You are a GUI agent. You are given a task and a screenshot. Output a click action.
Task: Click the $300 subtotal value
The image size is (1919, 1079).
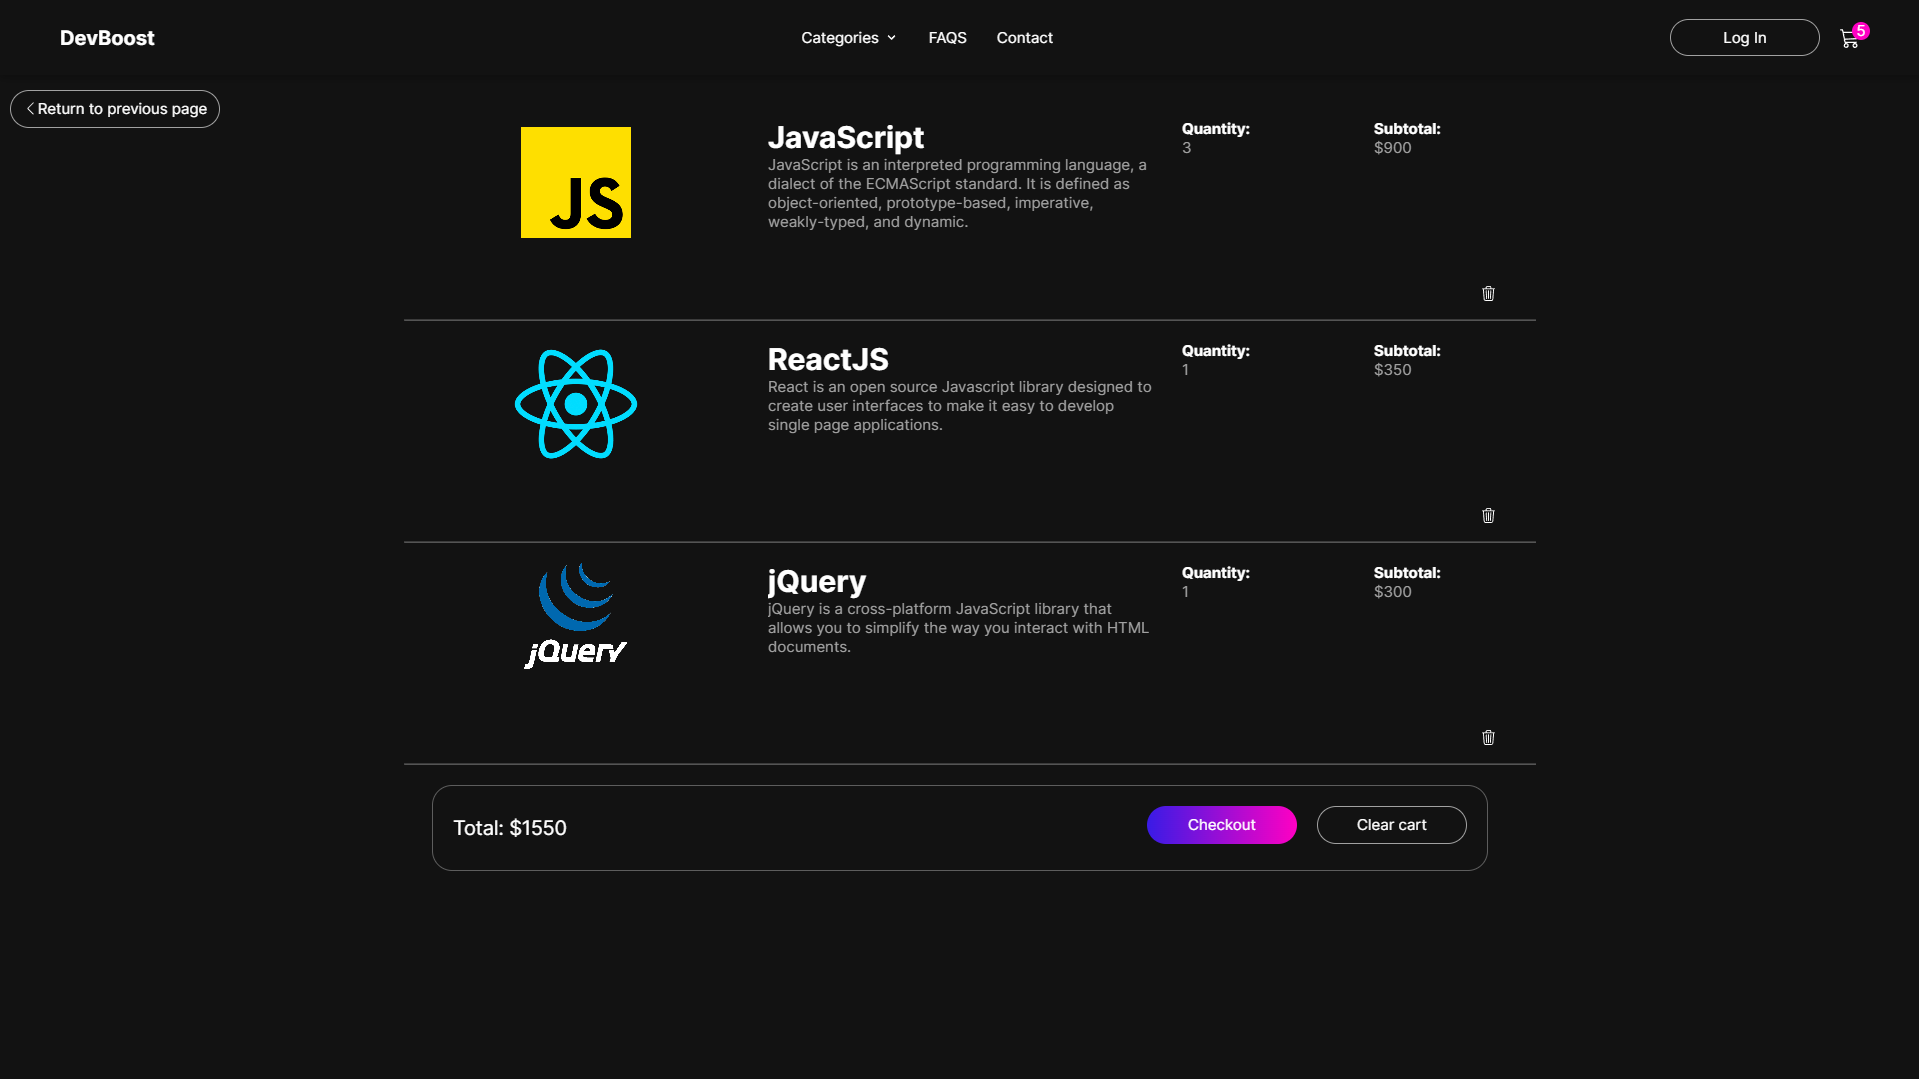[x=1392, y=592]
